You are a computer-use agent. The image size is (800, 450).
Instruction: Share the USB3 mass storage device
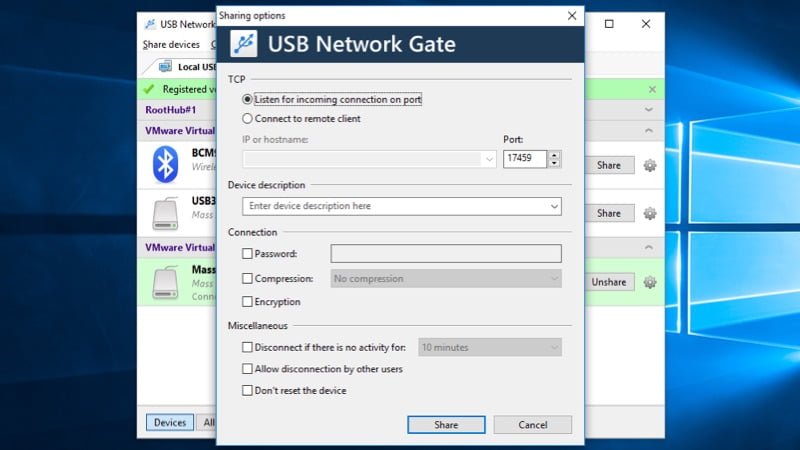(609, 213)
